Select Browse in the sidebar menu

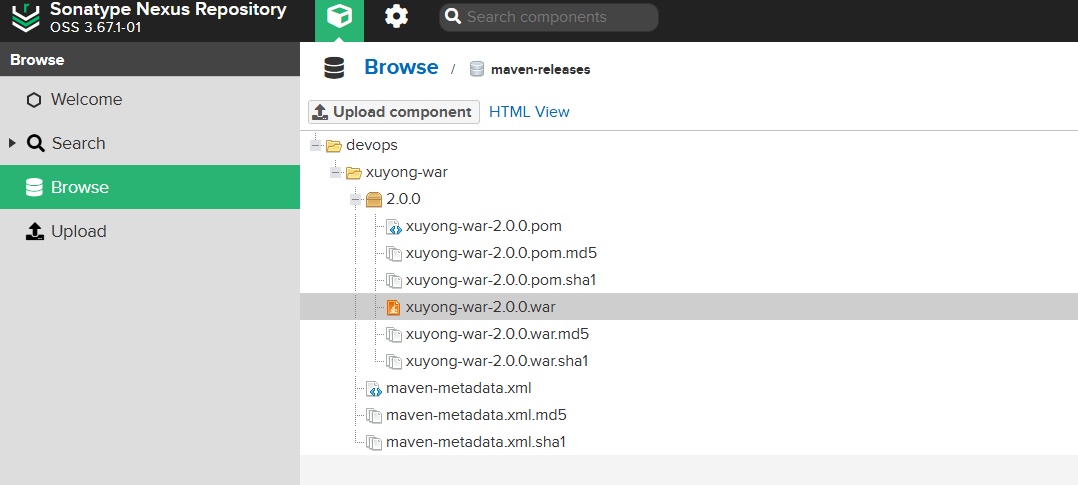pos(80,187)
